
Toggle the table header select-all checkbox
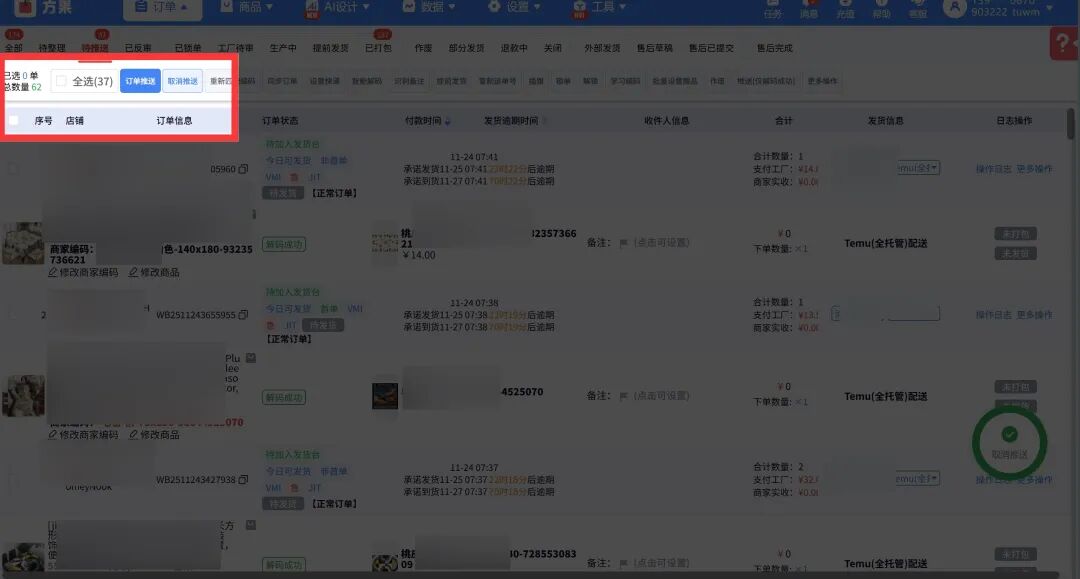point(13,120)
